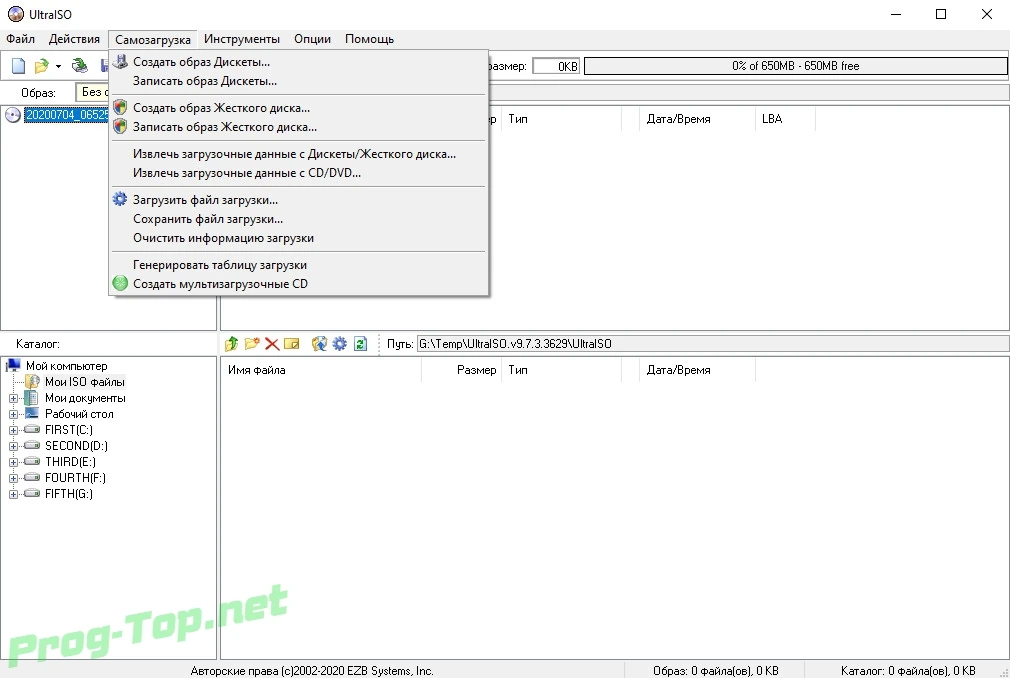Screen dimensions: 1010x678
Task: Choose Записать образ Жесткого диска...
Action: click(298, 127)
